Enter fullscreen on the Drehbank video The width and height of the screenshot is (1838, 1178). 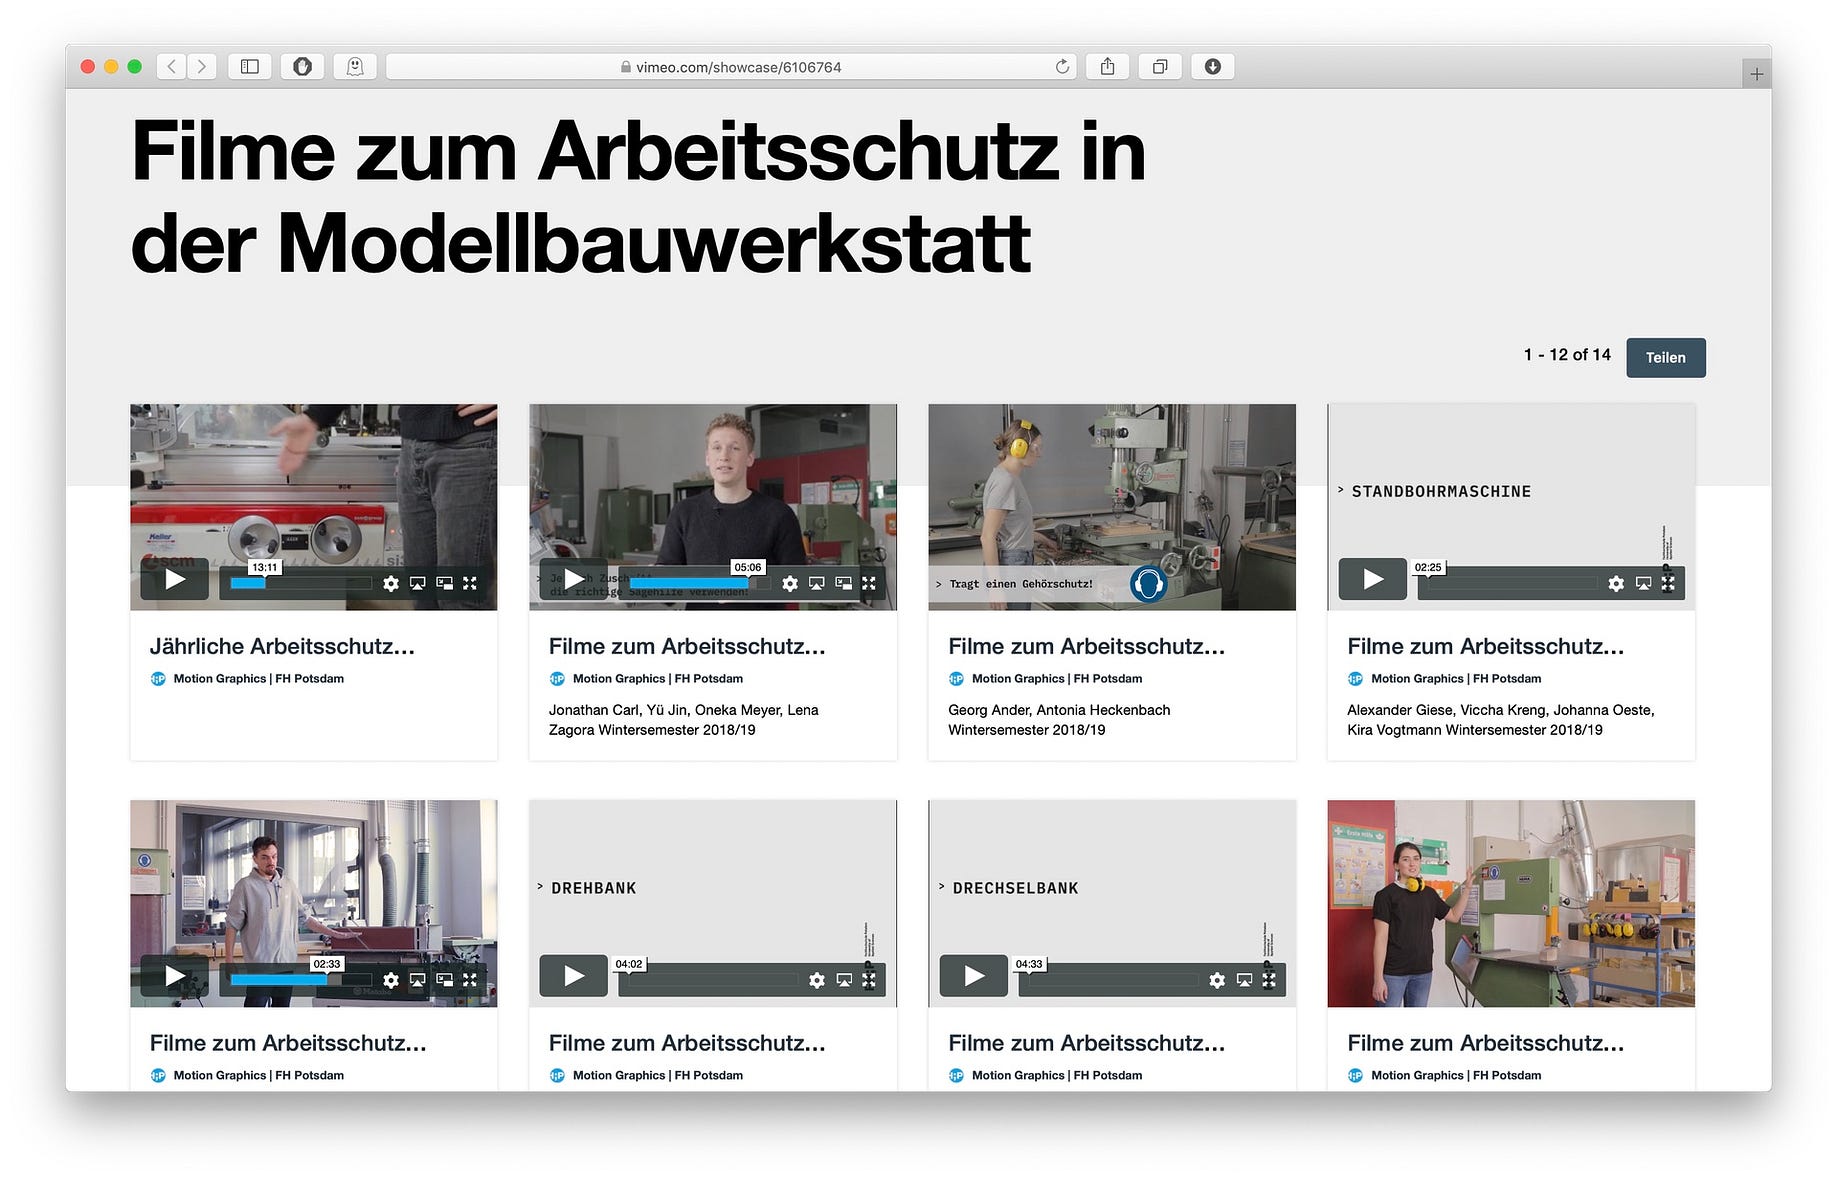[x=869, y=980]
